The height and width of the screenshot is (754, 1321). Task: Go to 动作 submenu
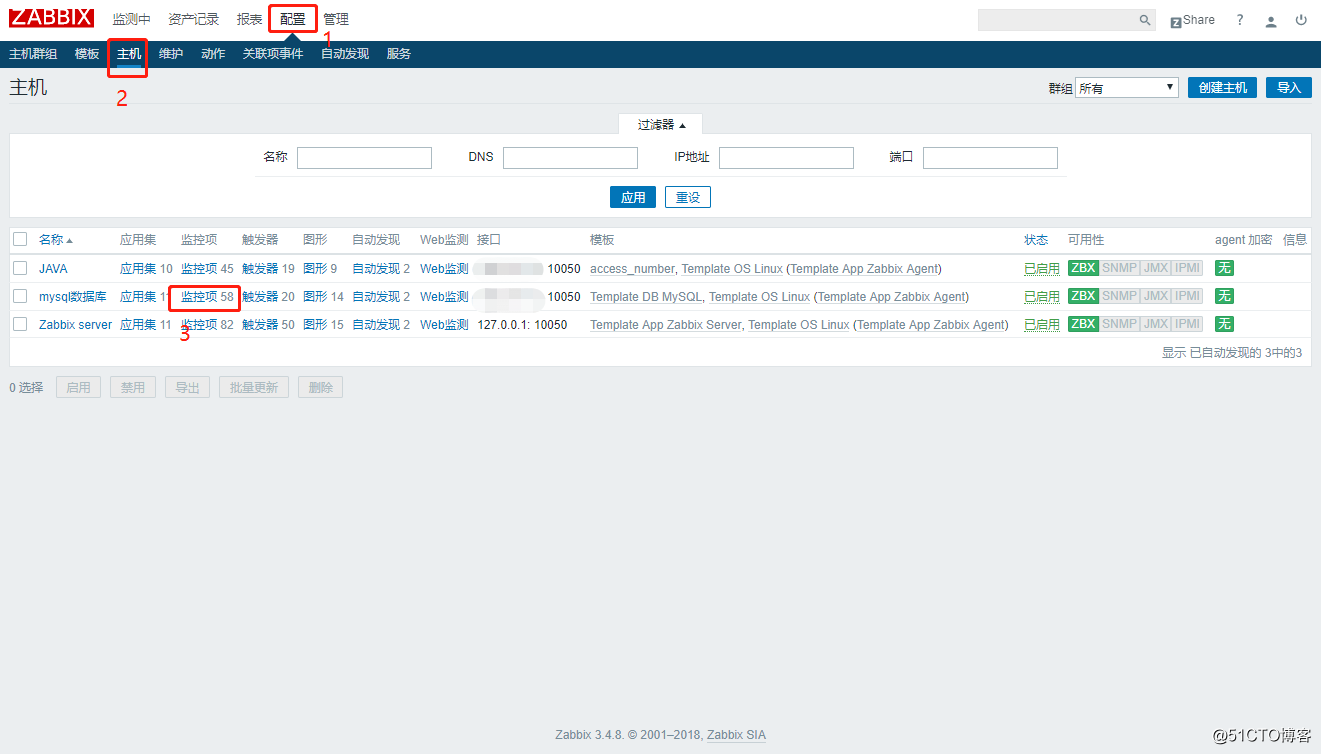click(x=213, y=54)
